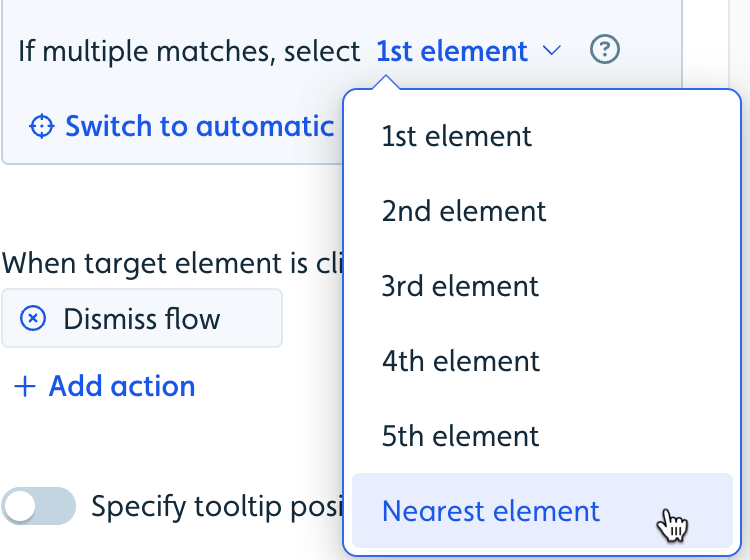The image size is (750, 560).
Task: Select the highlighted Nearest element option
Action: (x=542, y=511)
